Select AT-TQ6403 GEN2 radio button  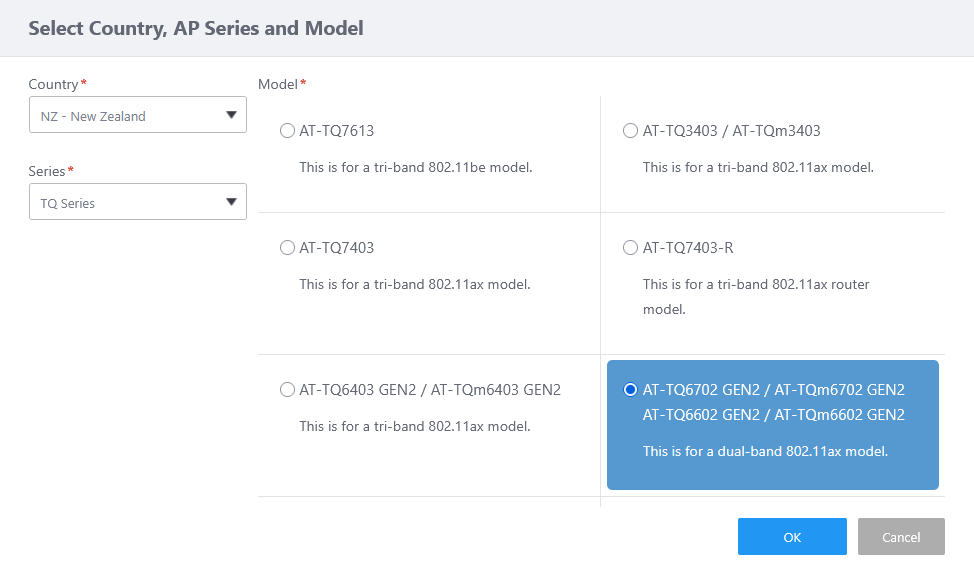(x=288, y=390)
